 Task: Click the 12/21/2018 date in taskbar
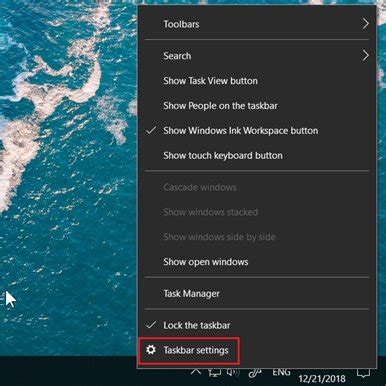tap(322, 379)
